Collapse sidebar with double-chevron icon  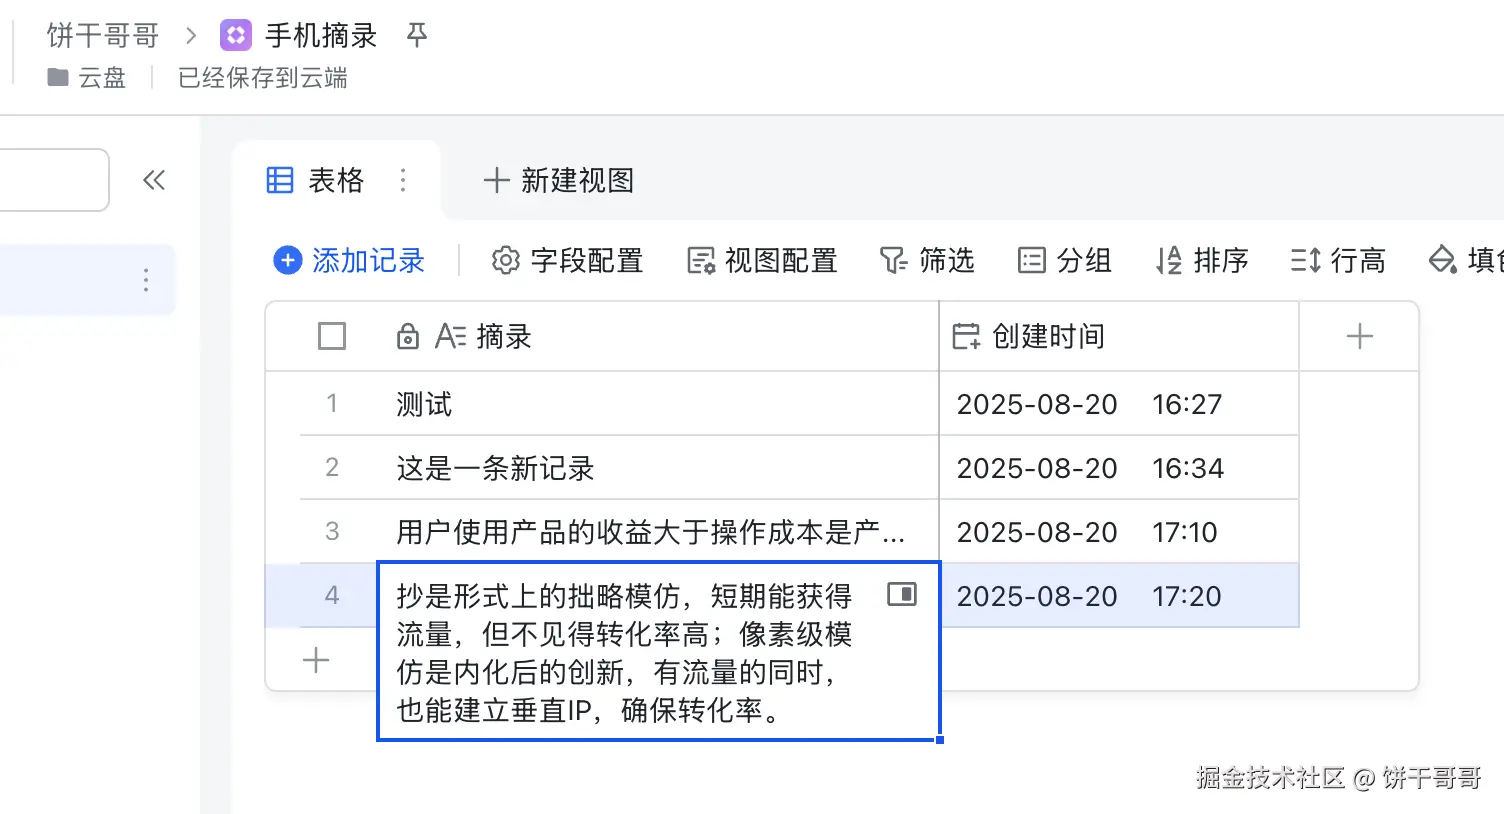[x=154, y=180]
